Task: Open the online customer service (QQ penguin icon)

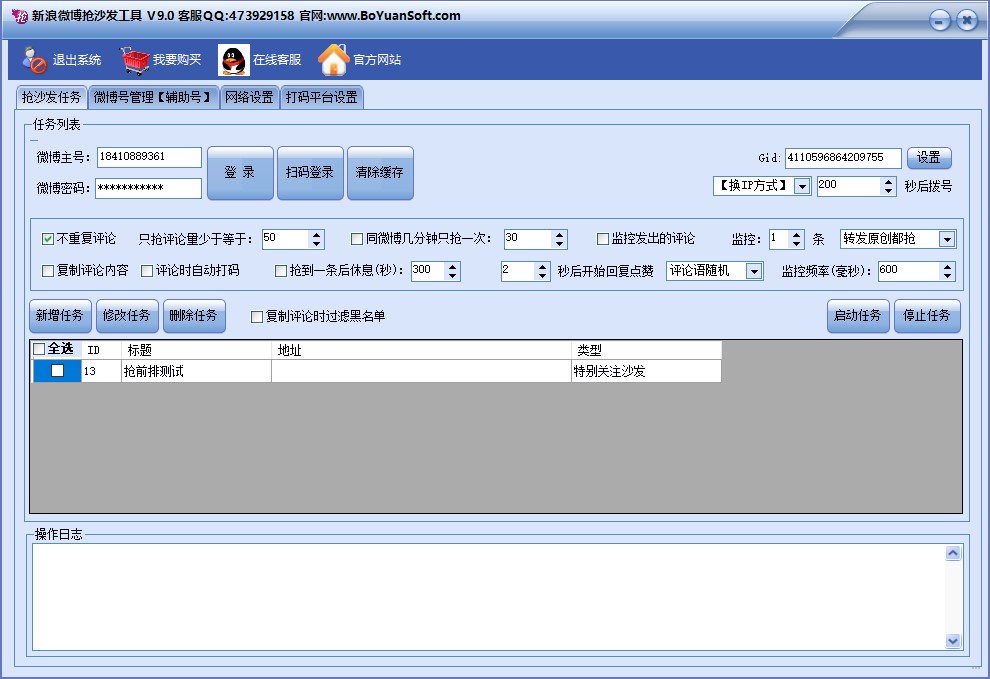Action: pos(232,59)
